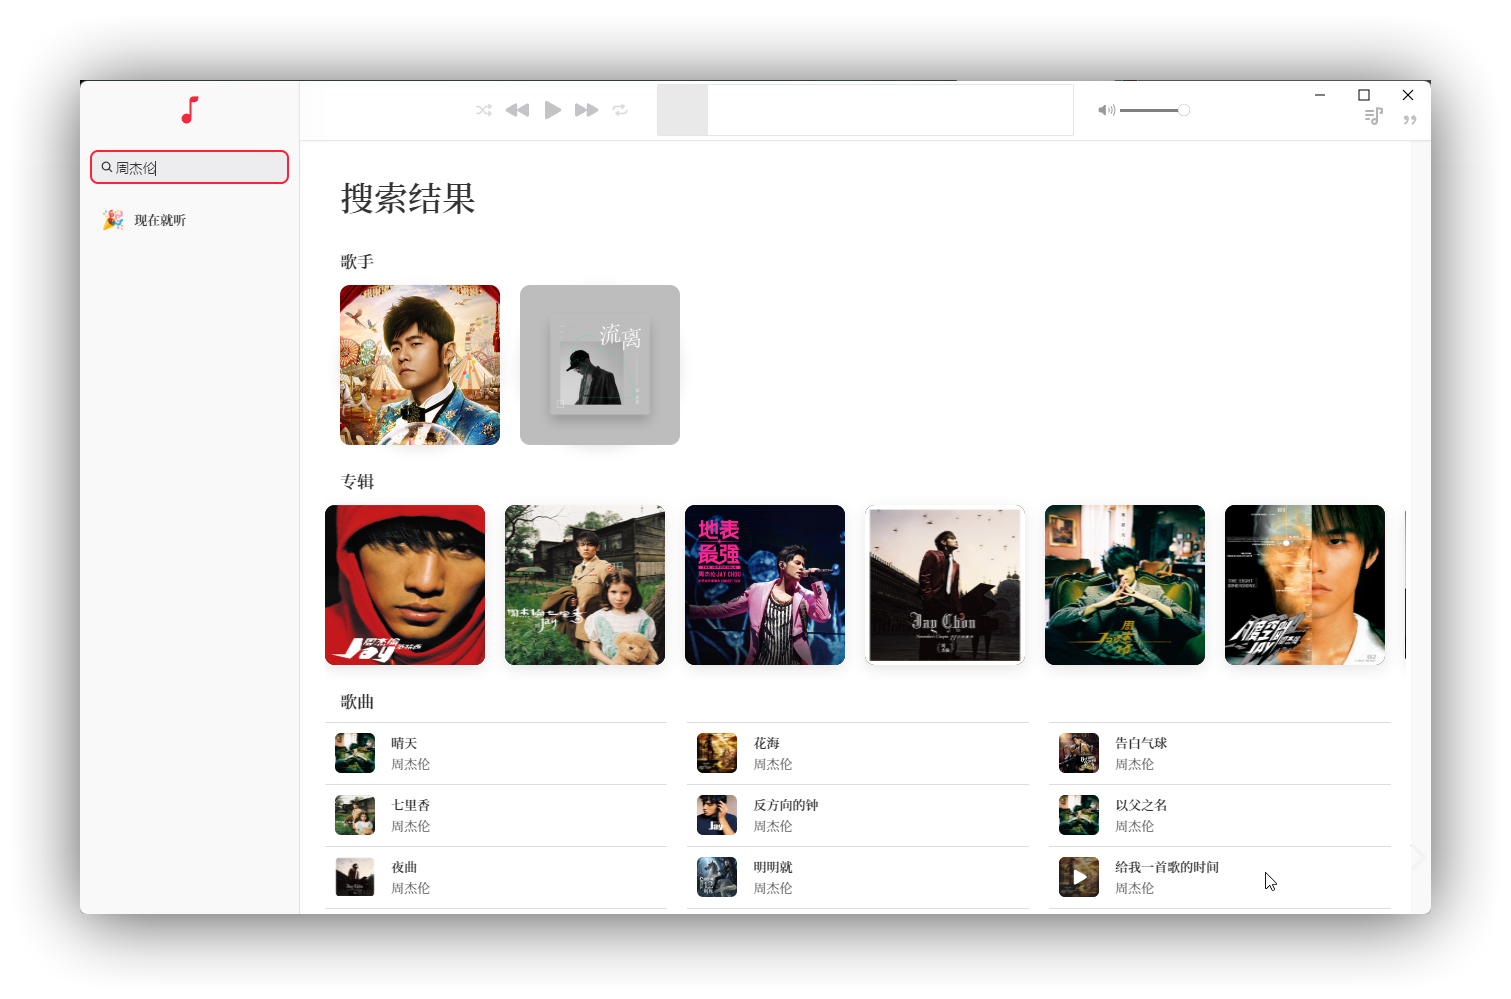1511x999 pixels.
Task: Click the play overlay on 给我一首歌的时间
Action: [x=1078, y=876]
